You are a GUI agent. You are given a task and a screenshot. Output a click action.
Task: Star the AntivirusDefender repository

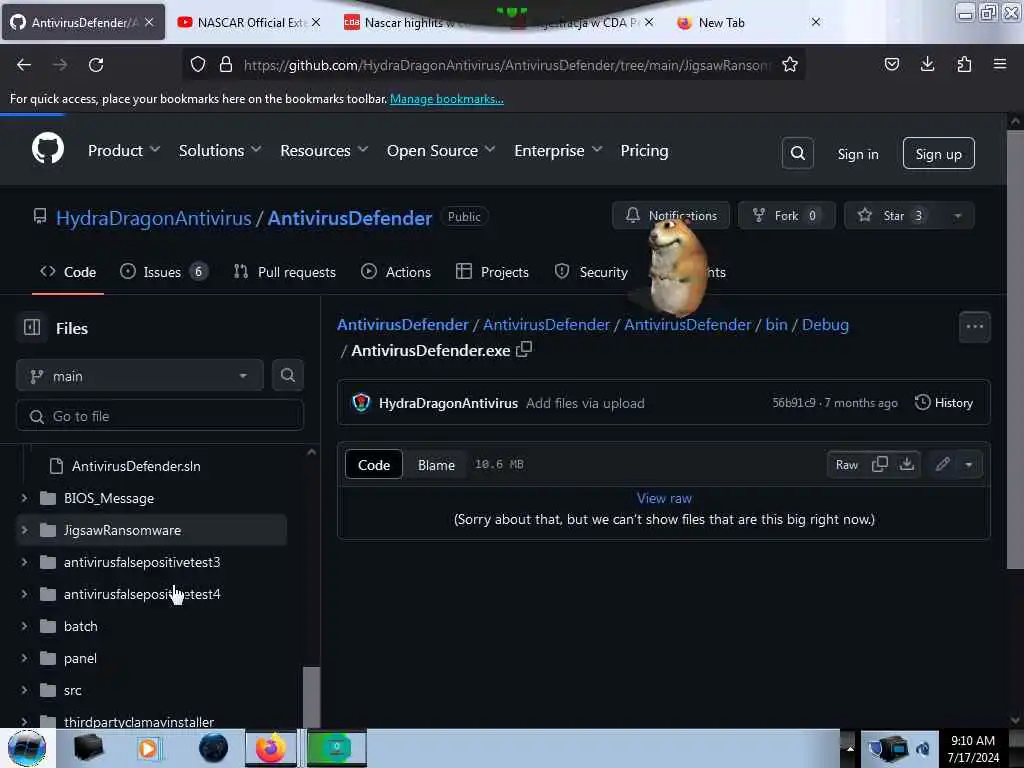[x=893, y=216]
